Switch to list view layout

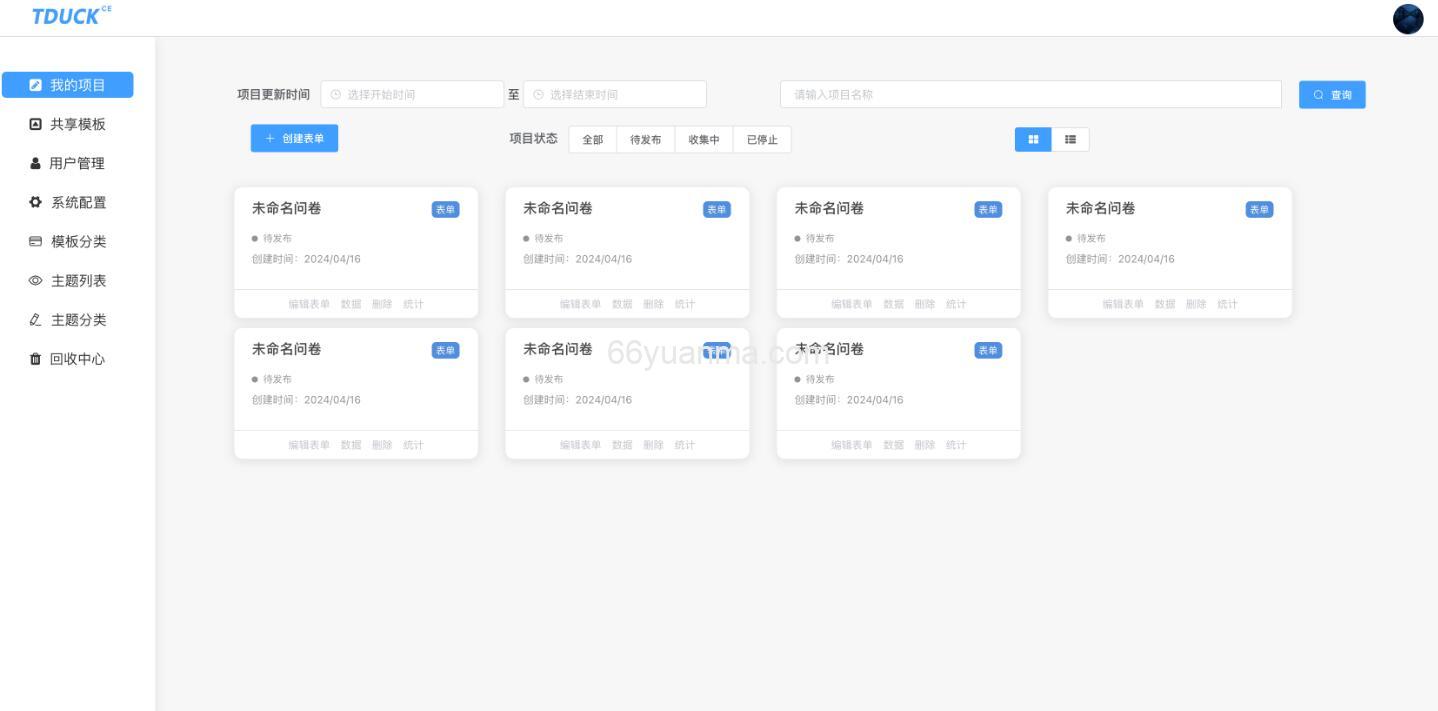coord(1069,140)
